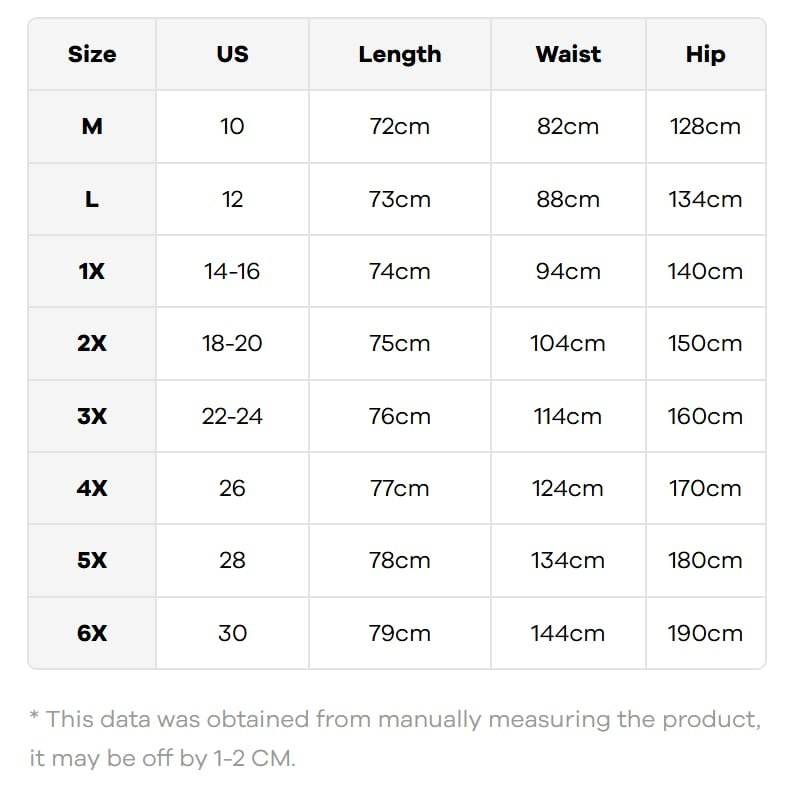Click the US column header
Image resolution: width=788 pixels, height=785 pixels.
[x=232, y=54]
